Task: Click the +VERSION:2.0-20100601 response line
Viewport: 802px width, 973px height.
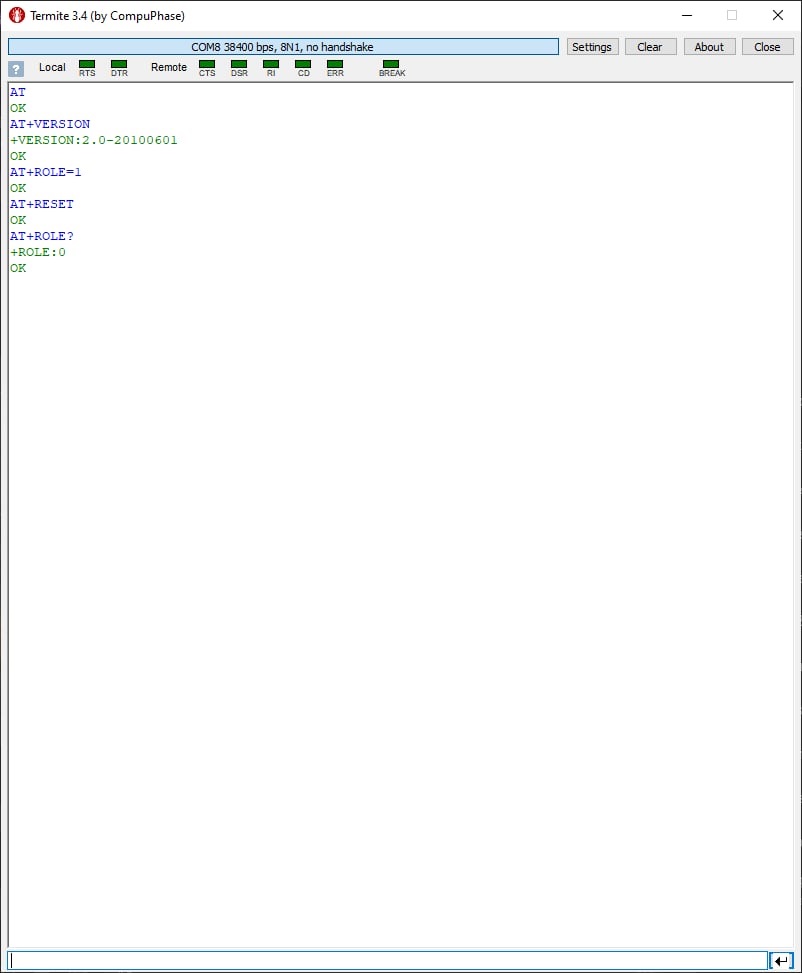Action: pyautogui.click(x=94, y=140)
